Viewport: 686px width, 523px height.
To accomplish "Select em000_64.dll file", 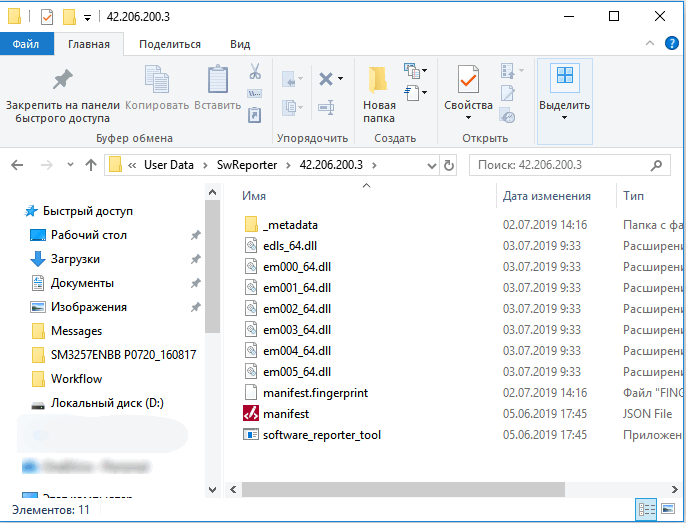I will click(x=297, y=267).
